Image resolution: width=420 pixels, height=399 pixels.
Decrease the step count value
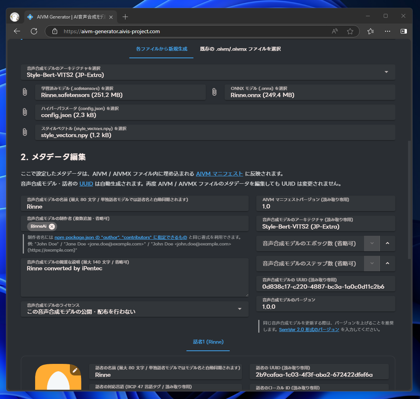coord(372,264)
